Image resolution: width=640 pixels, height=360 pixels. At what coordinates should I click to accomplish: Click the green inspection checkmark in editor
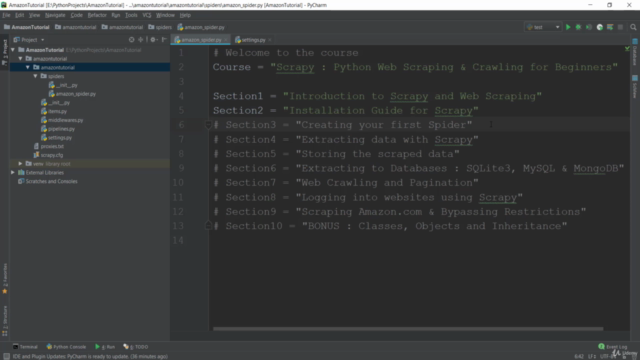click(x=627, y=49)
